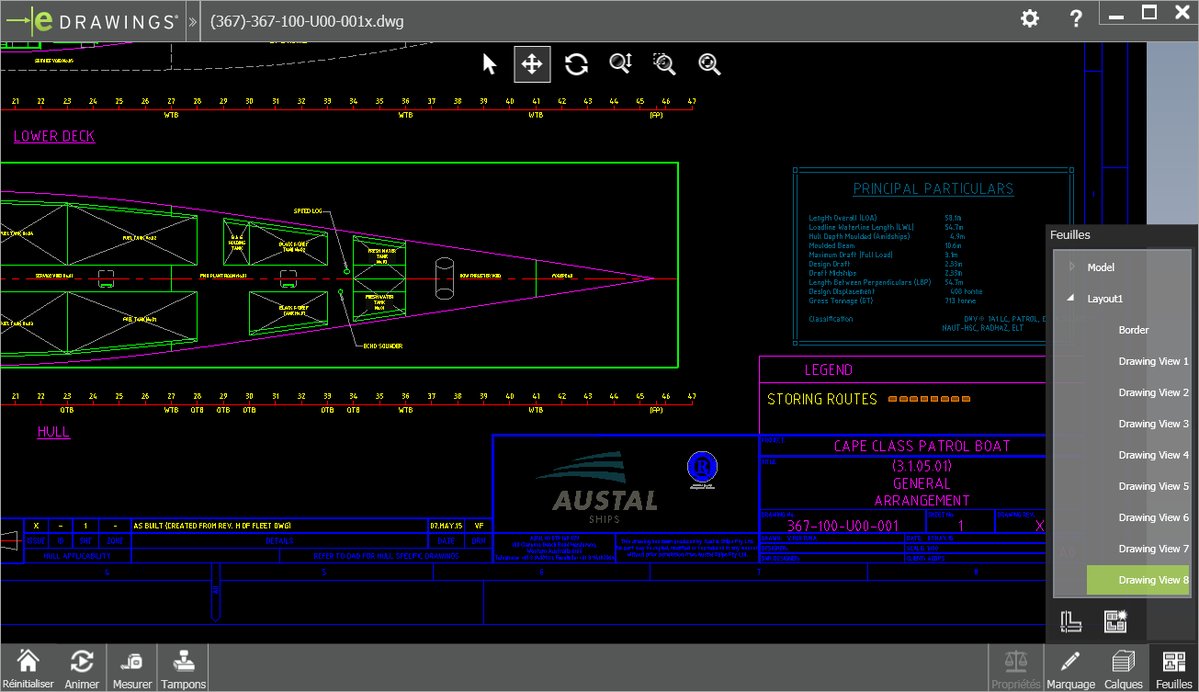
Task: Select Drawing View 3 in the sheet list
Action: pos(1152,423)
